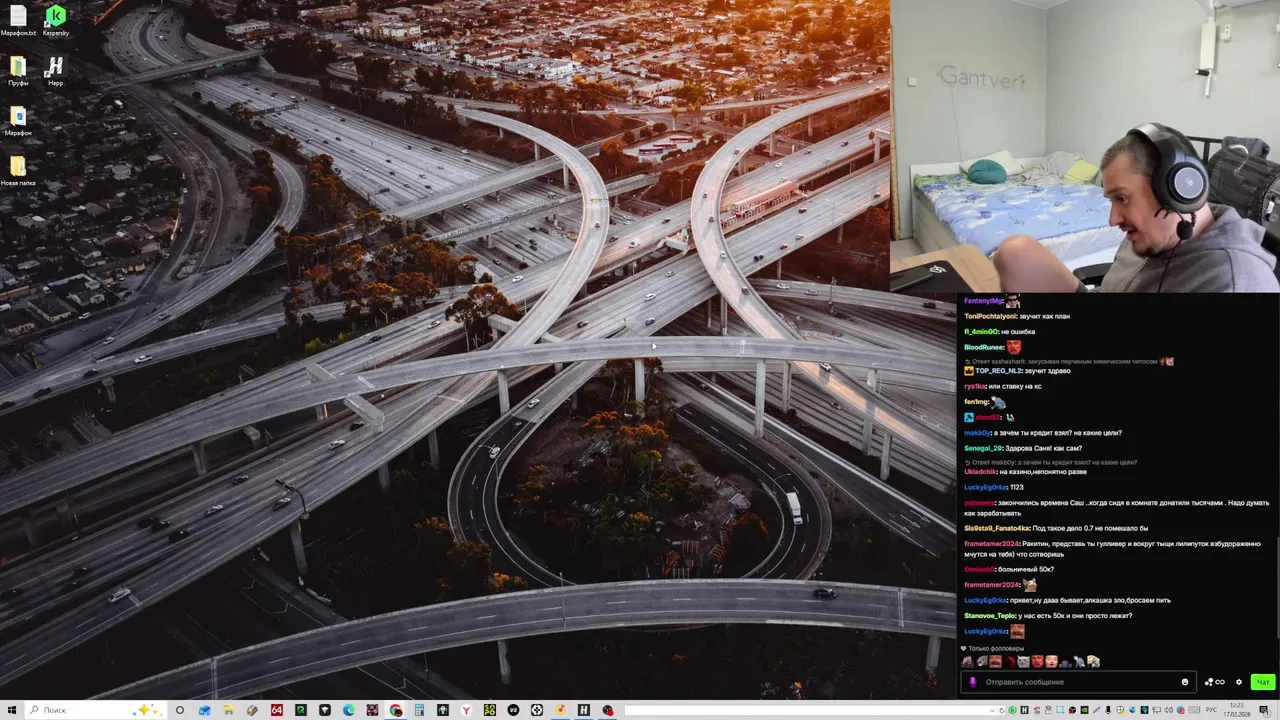Open Yandex Browser from the taskbar
Image resolution: width=1280 pixels, height=720 pixels.
[x=466, y=710]
